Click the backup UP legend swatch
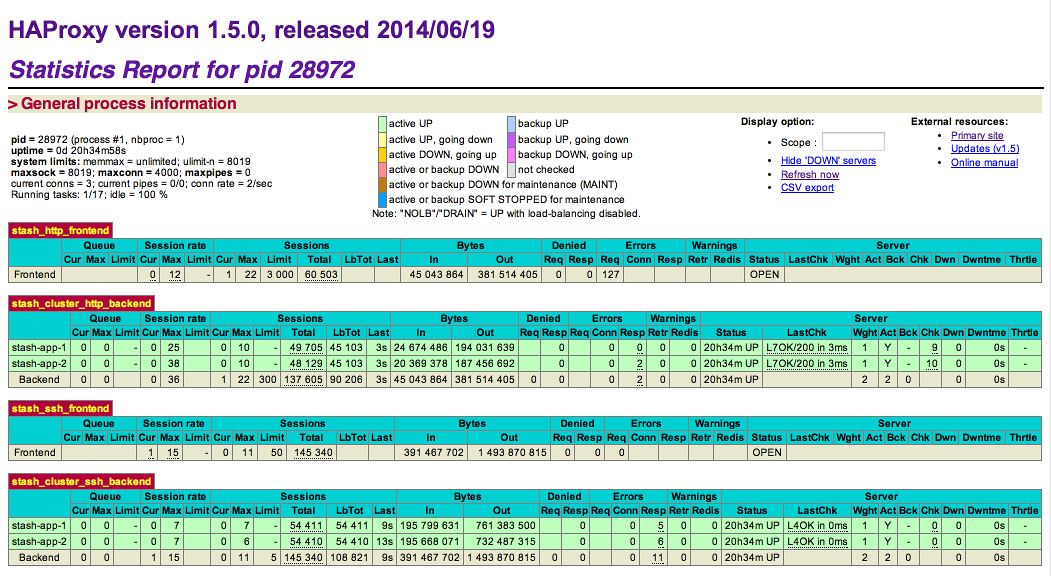Screen dimensions: 1051x576 (511, 124)
